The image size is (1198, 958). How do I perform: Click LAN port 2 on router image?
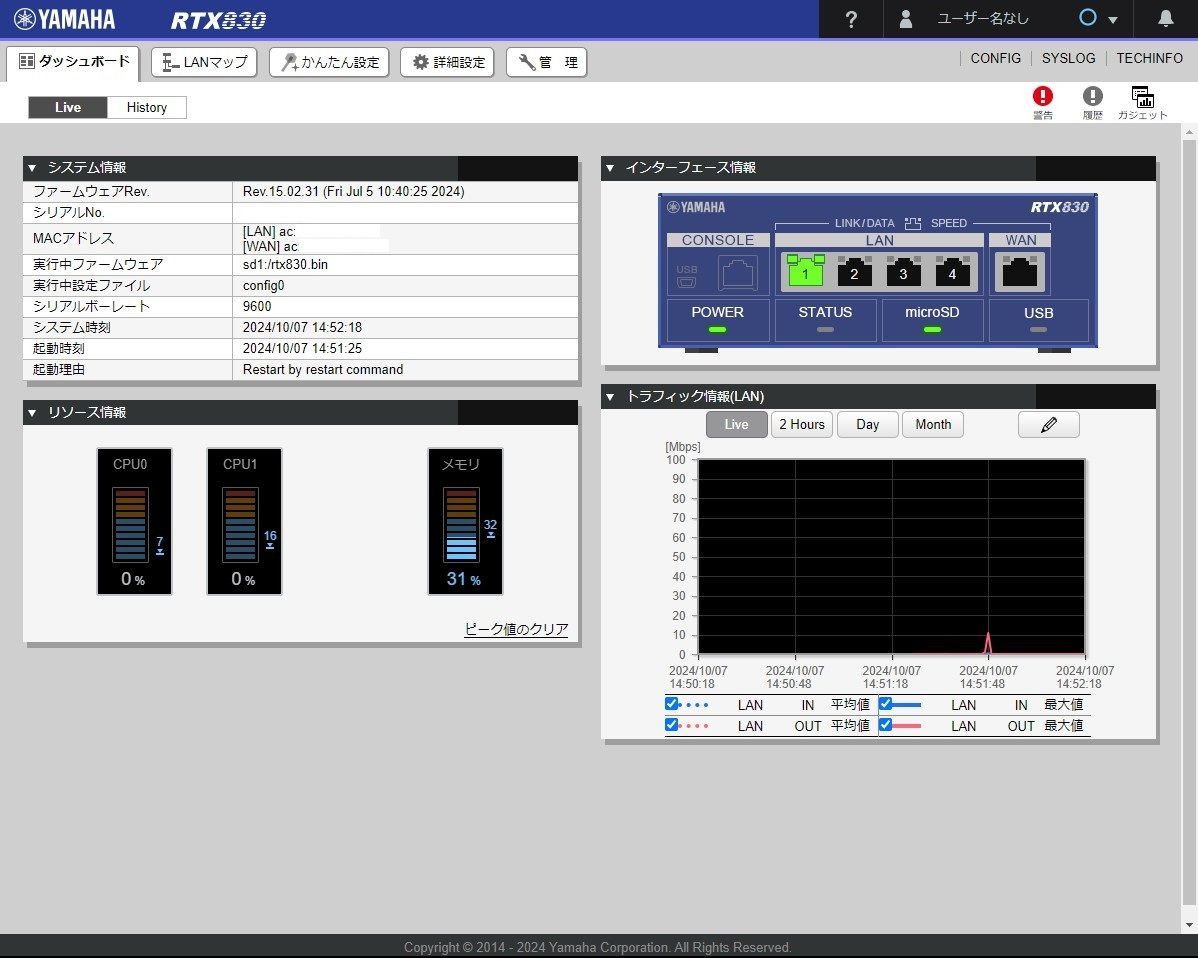coord(854,270)
